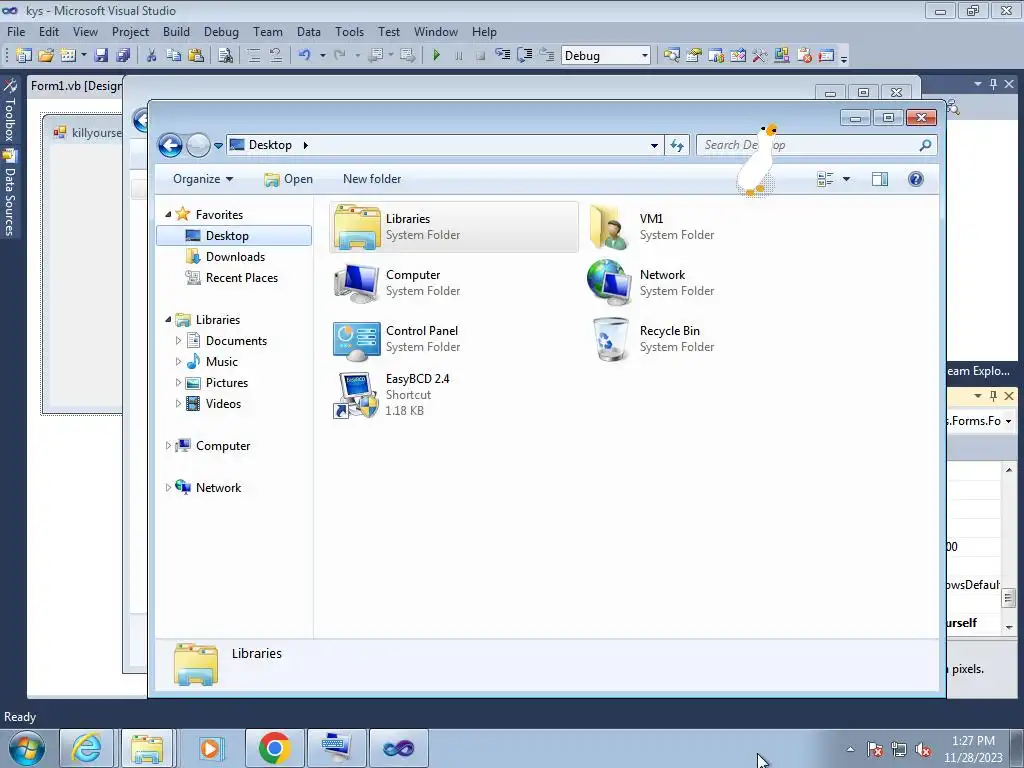Click Desktop in the address bar

tap(270, 145)
